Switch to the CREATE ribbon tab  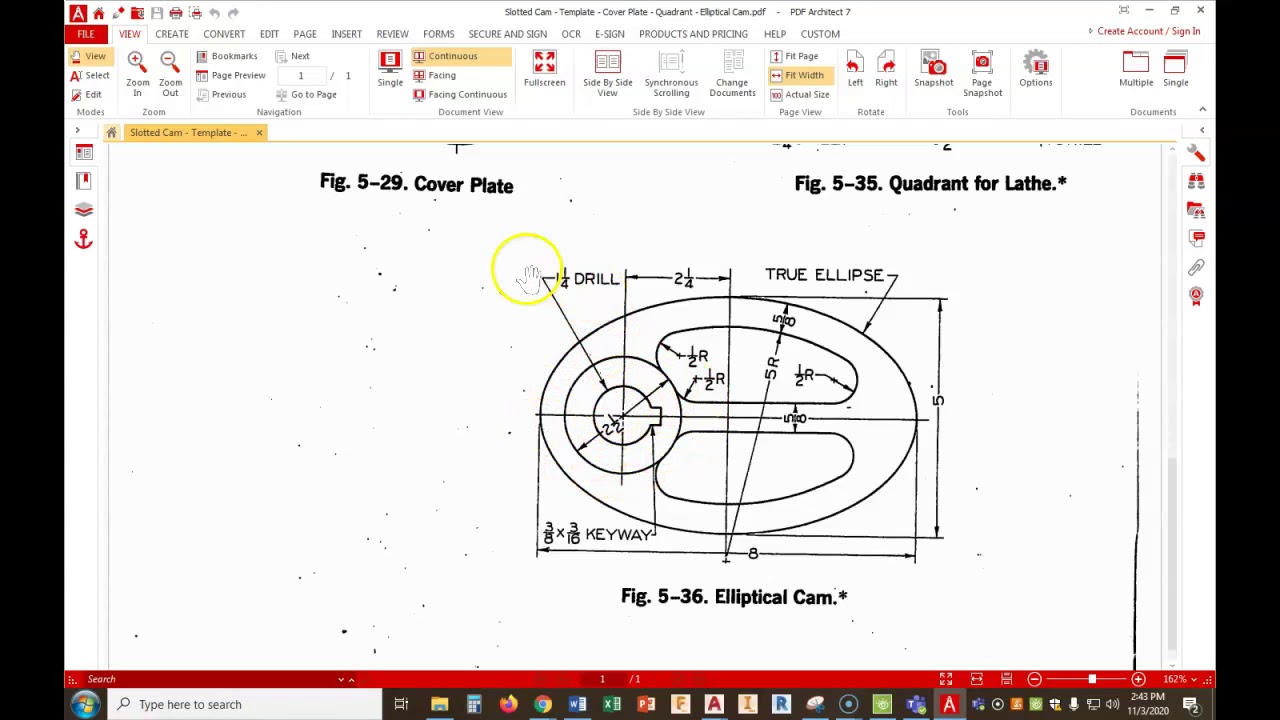click(171, 34)
